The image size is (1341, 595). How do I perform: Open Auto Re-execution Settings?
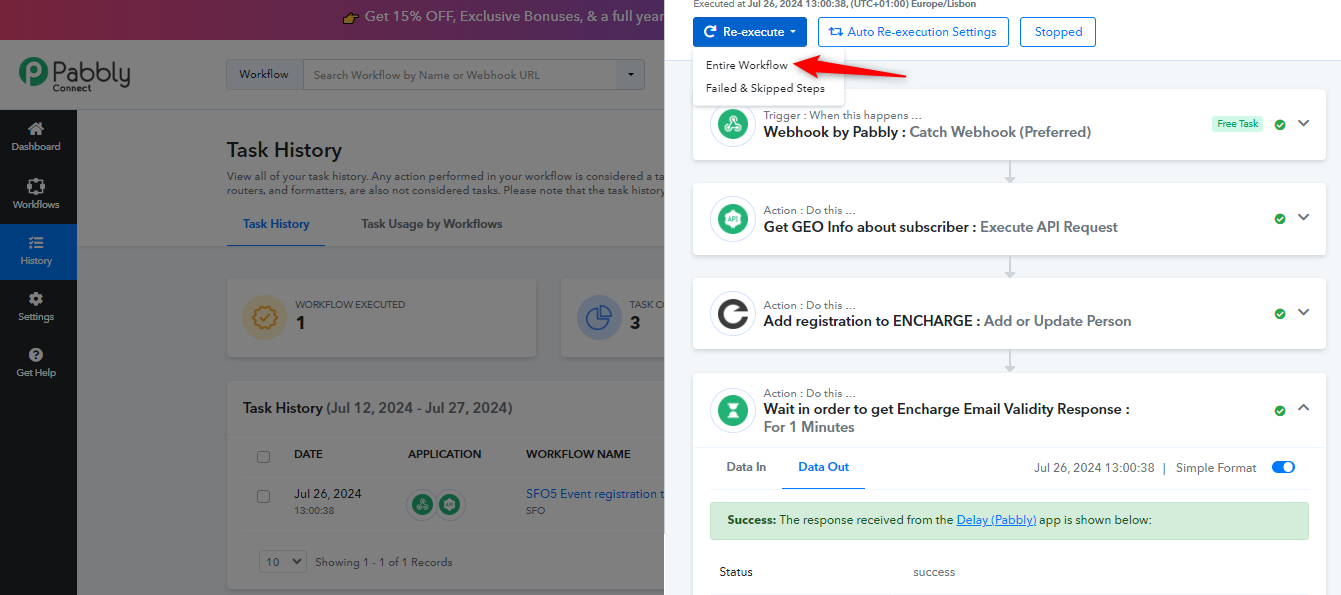pos(913,32)
